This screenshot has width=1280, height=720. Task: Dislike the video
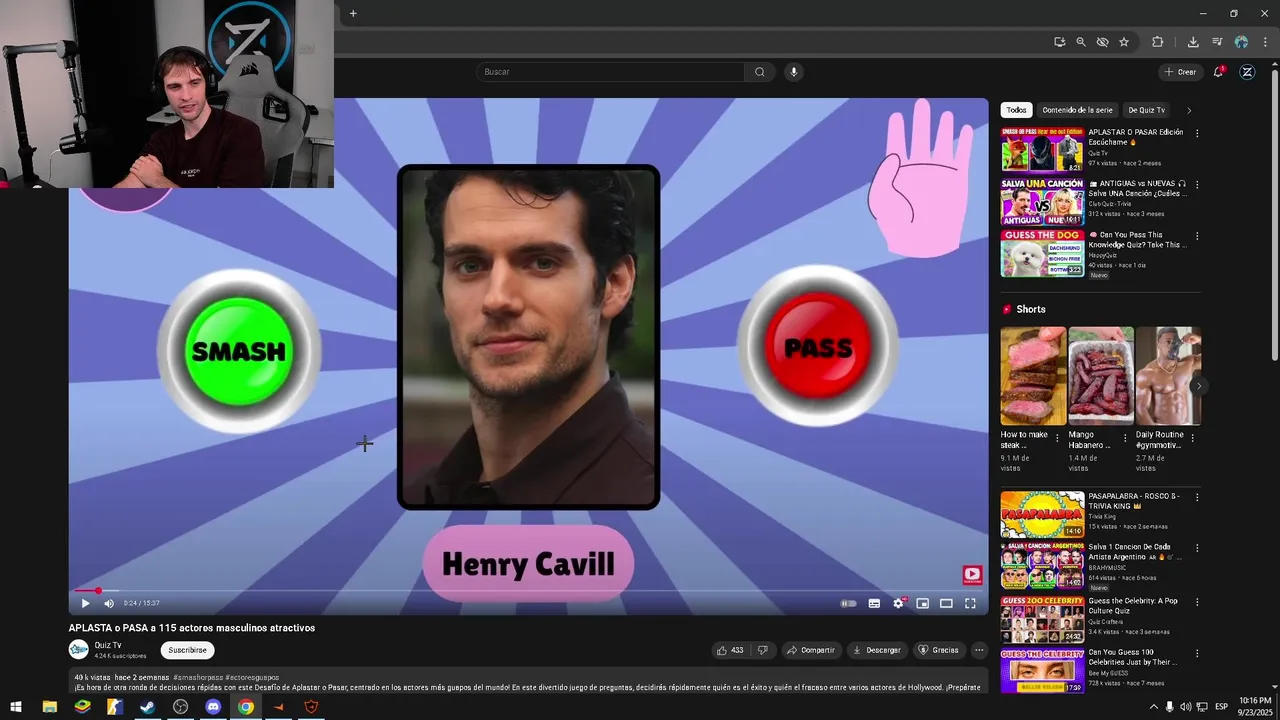[x=762, y=650]
